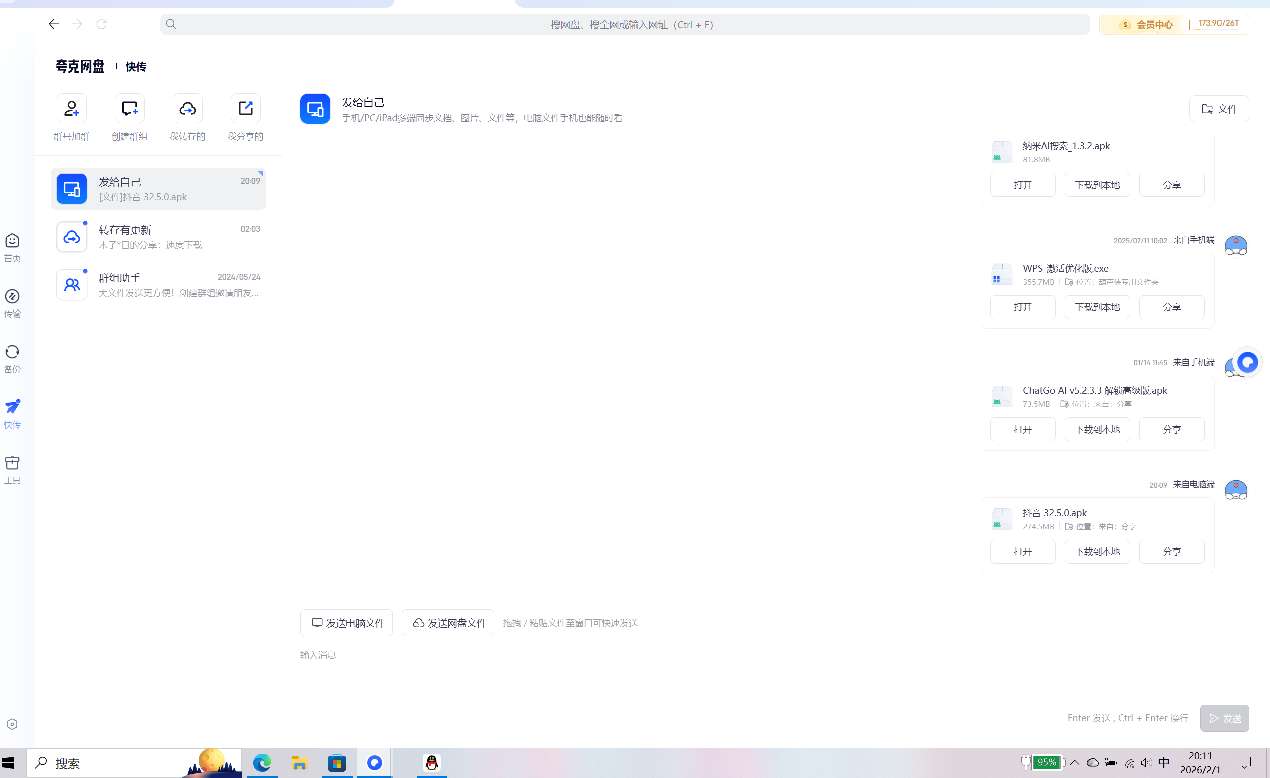Click the back arrow in the top bar

pyautogui.click(x=54, y=24)
